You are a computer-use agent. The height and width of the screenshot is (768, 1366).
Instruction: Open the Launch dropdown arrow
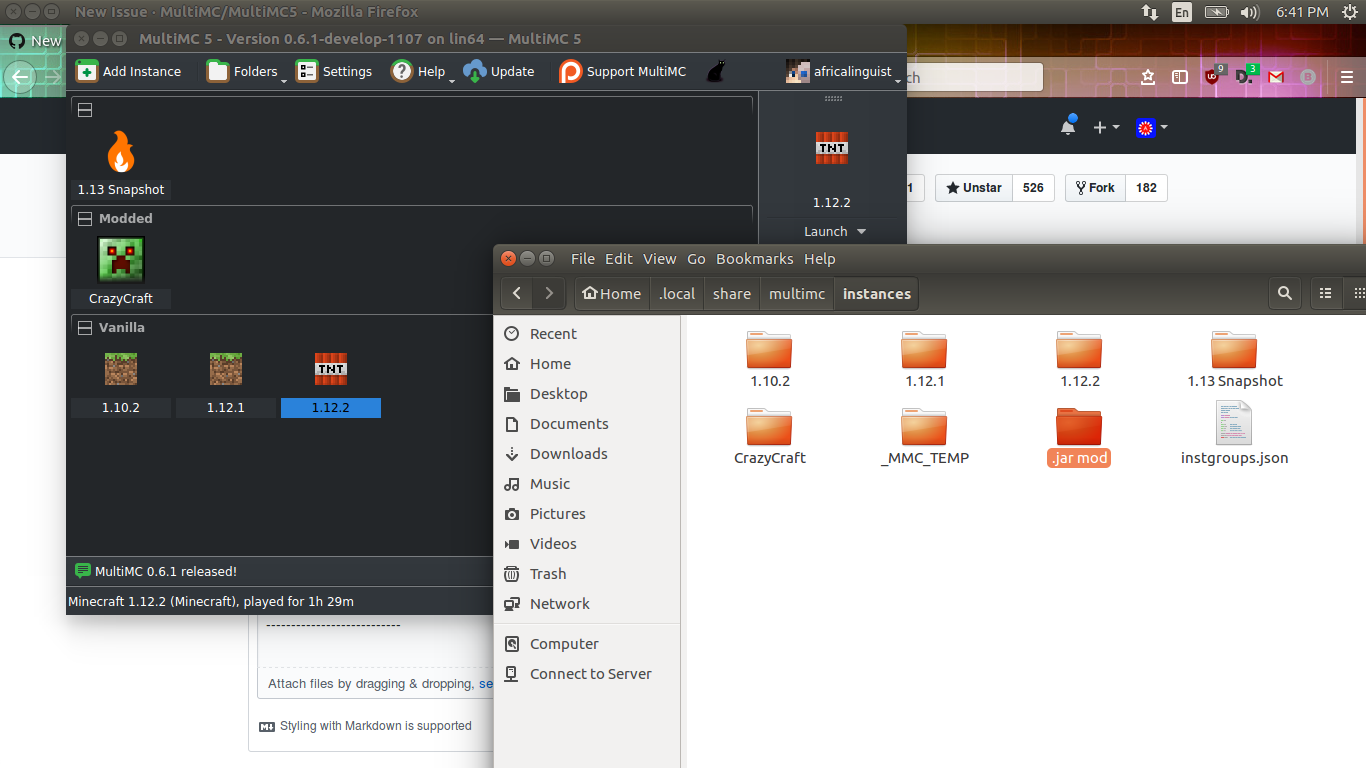click(x=860, y=232)
